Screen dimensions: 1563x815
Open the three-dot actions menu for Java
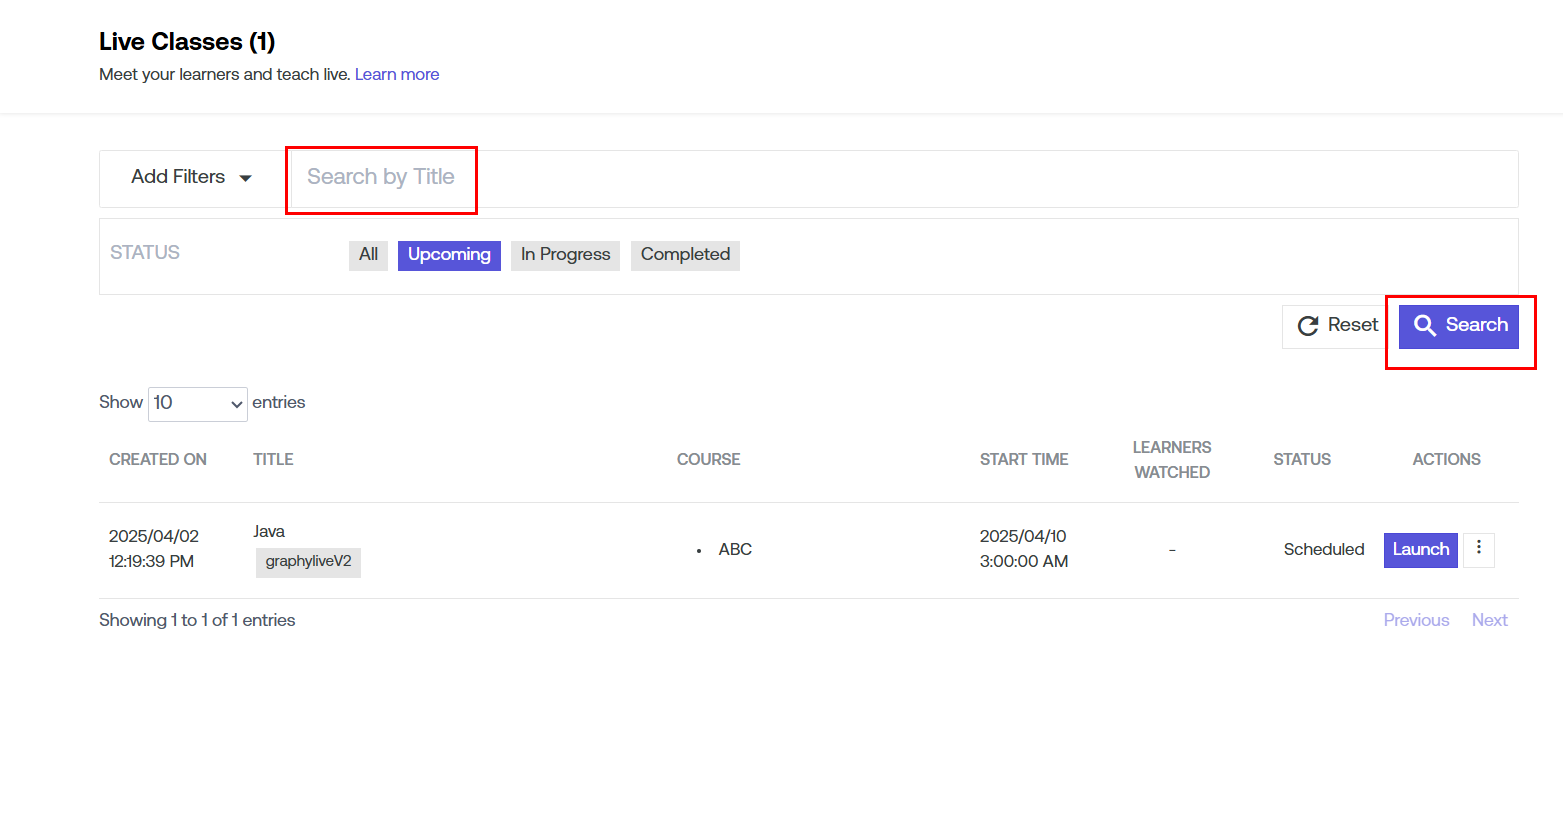click(x=1478, y=549)
